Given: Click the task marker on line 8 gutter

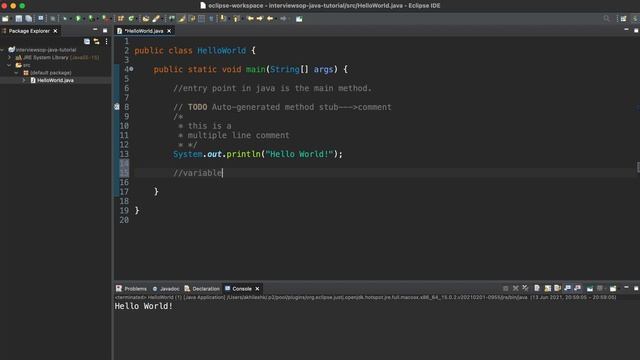Looking at the screenshot, I should [117, 107].
